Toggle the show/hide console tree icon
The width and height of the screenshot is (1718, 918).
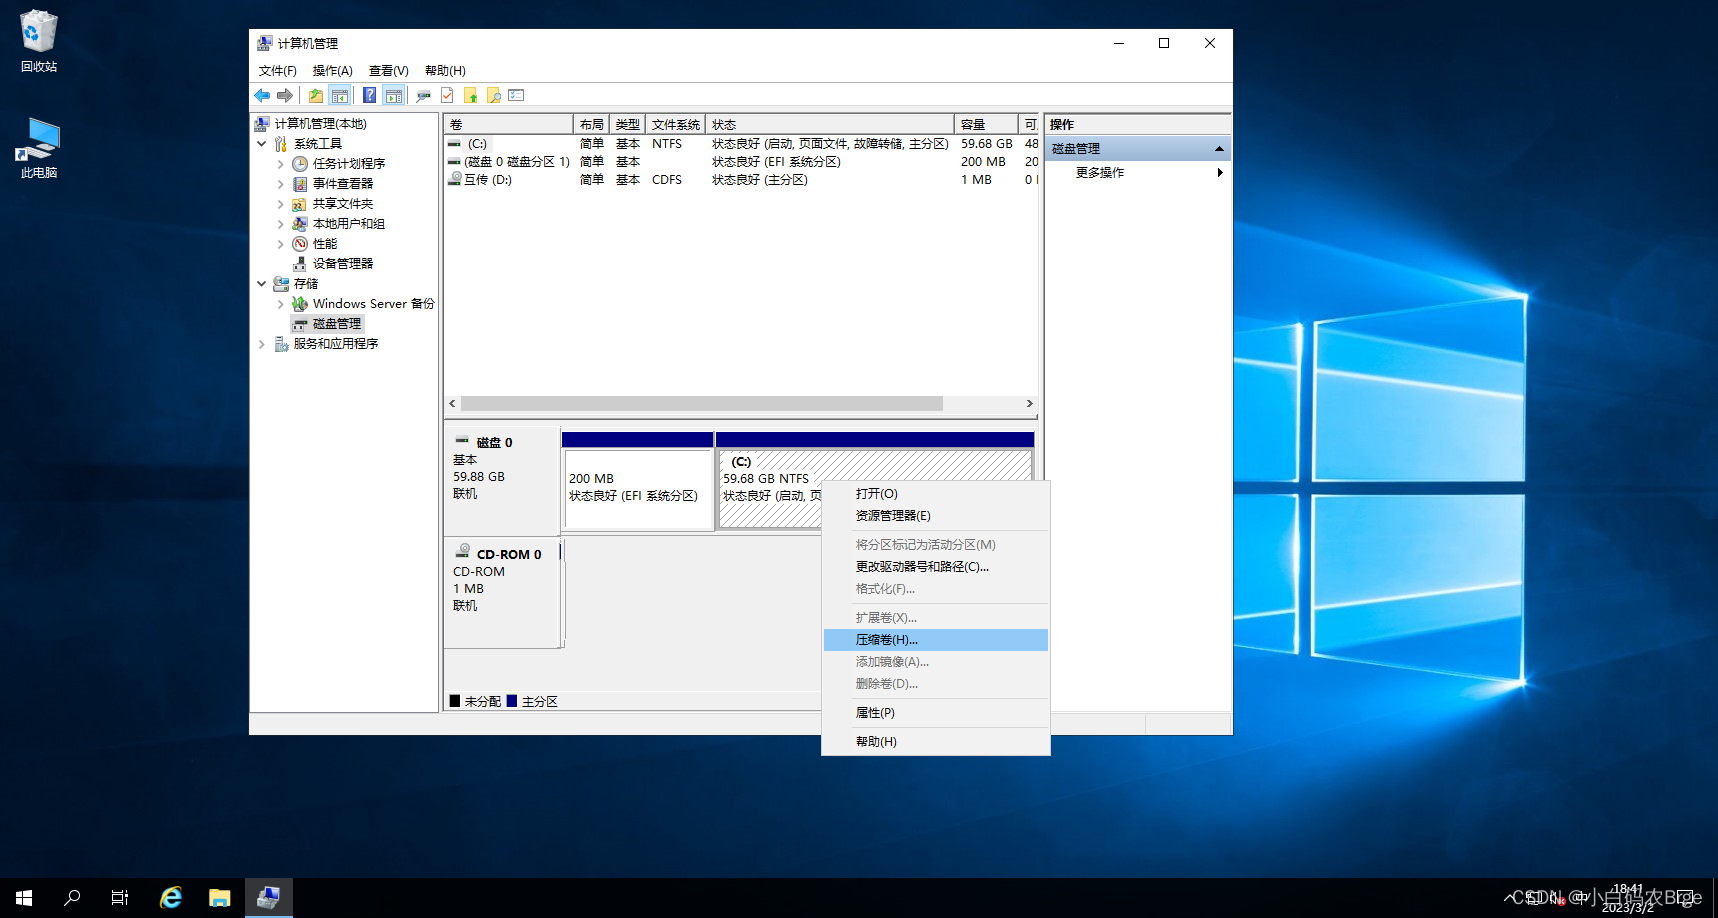(x=340, y=95)
